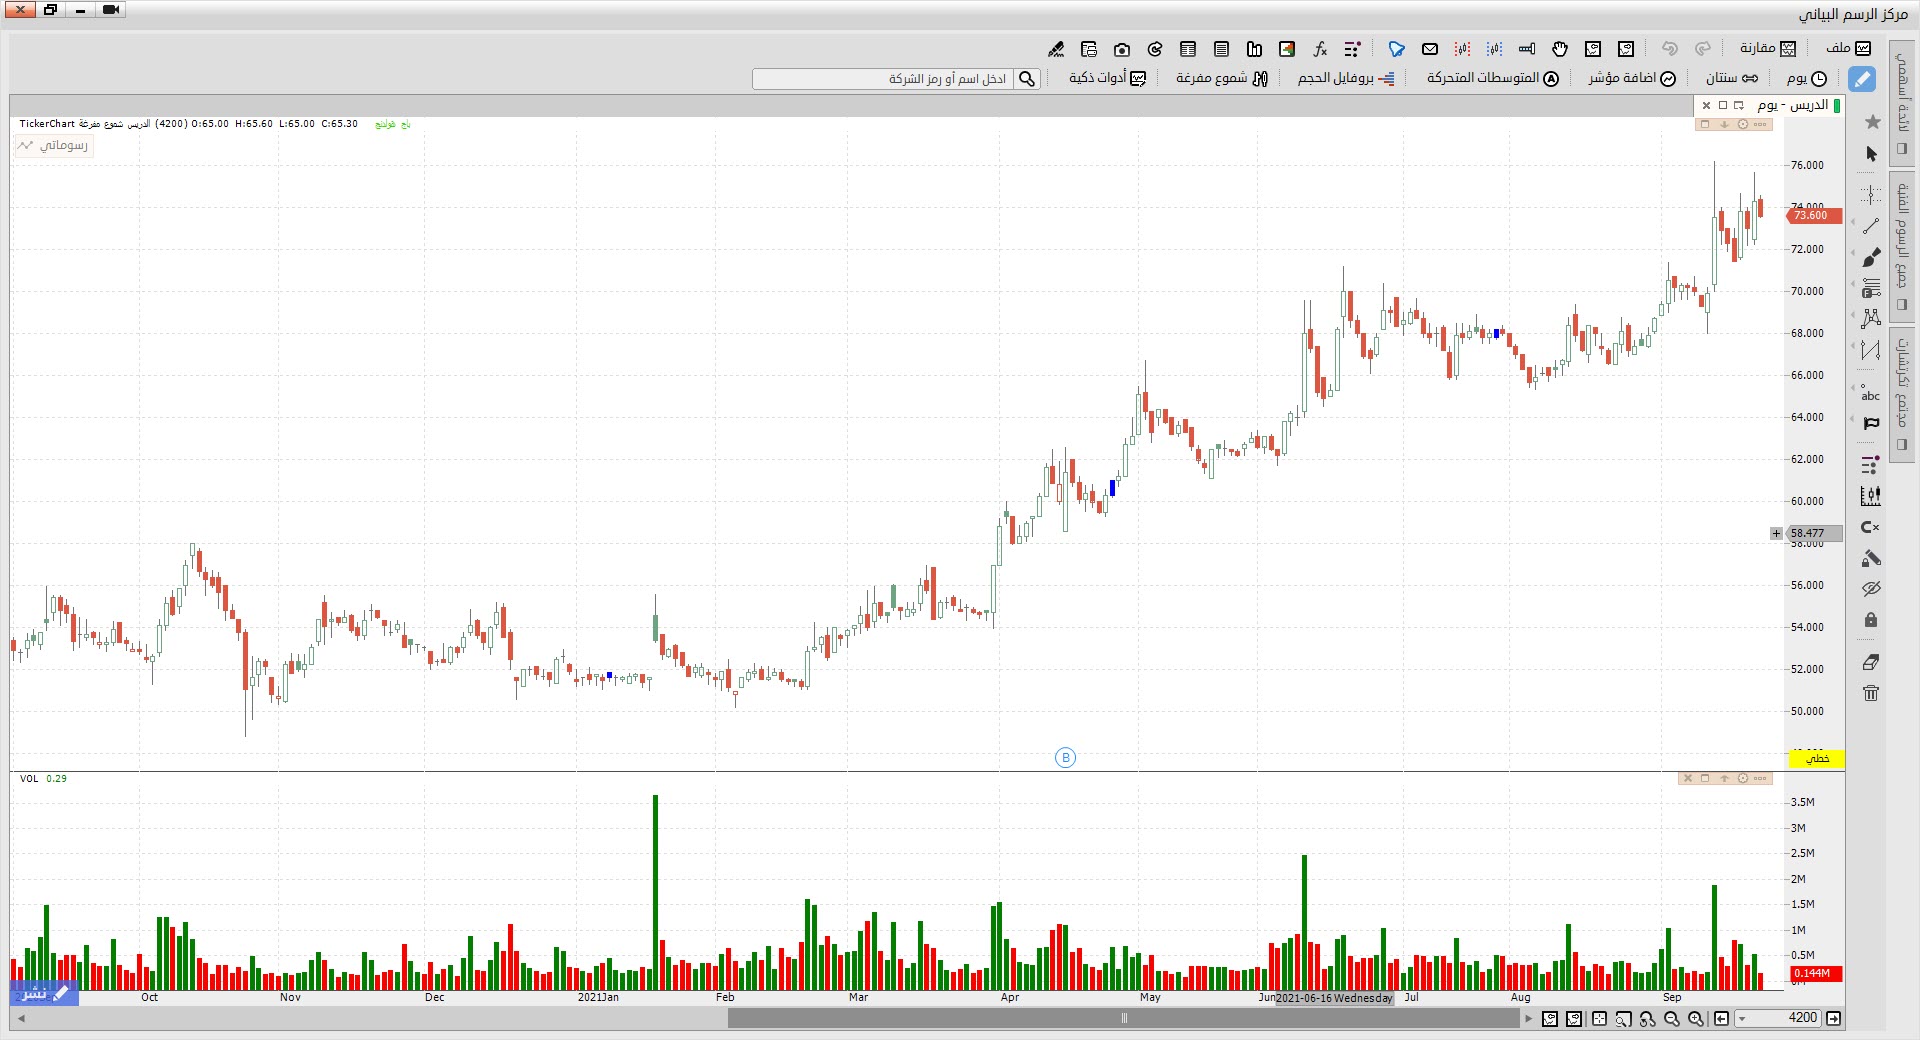Viewport: 1920px width, 1040px height.
Task: Take a chart snapshot with camera icon
Action: point(1122,49)
